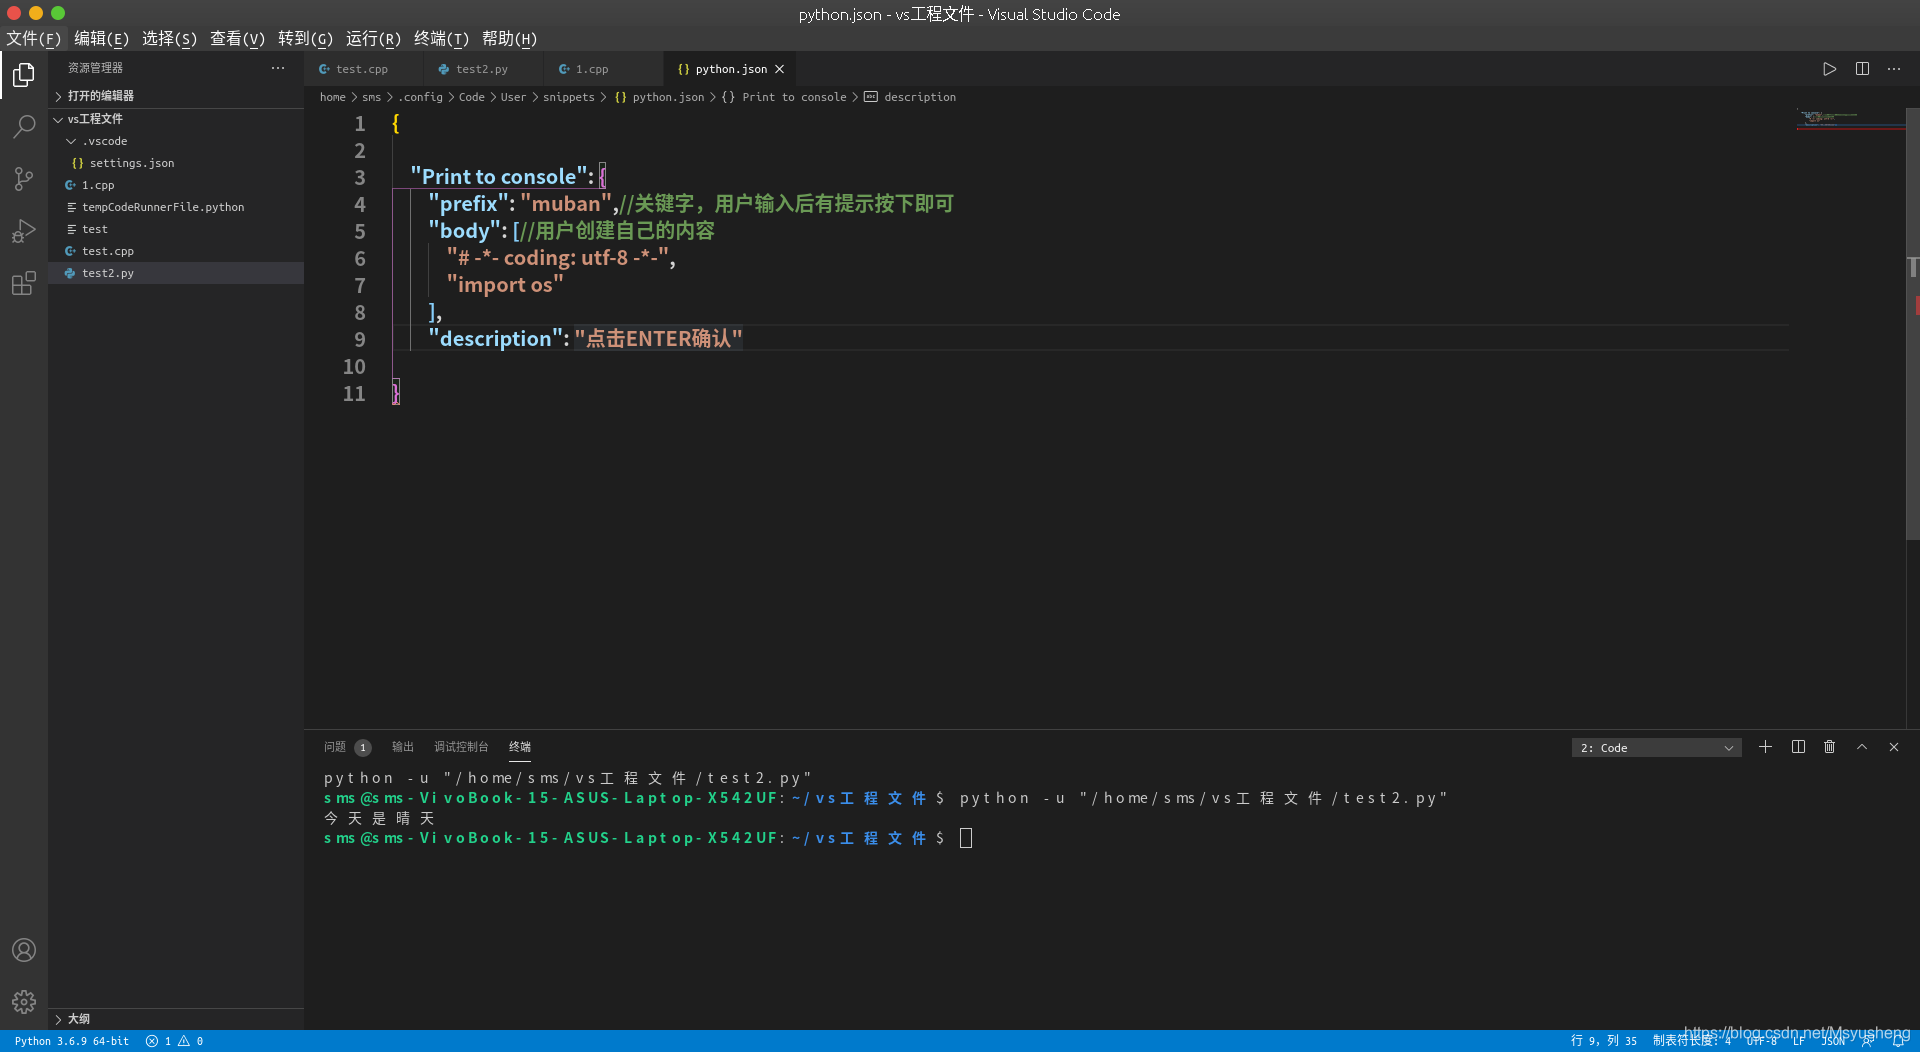Click Python 3.6.9 64-bit interpreter selector

[72, 1041]
